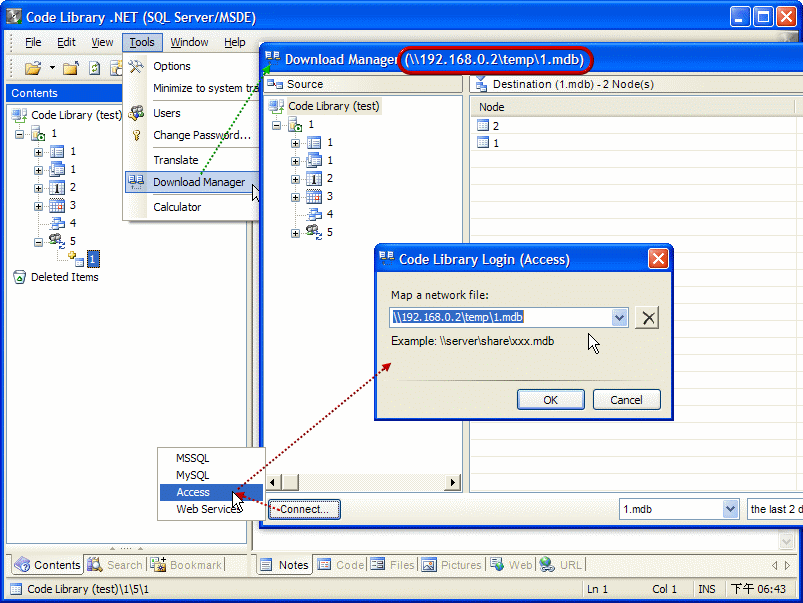Select highlighted child node 1 under 5
The image size is (803, 603).
93,259
